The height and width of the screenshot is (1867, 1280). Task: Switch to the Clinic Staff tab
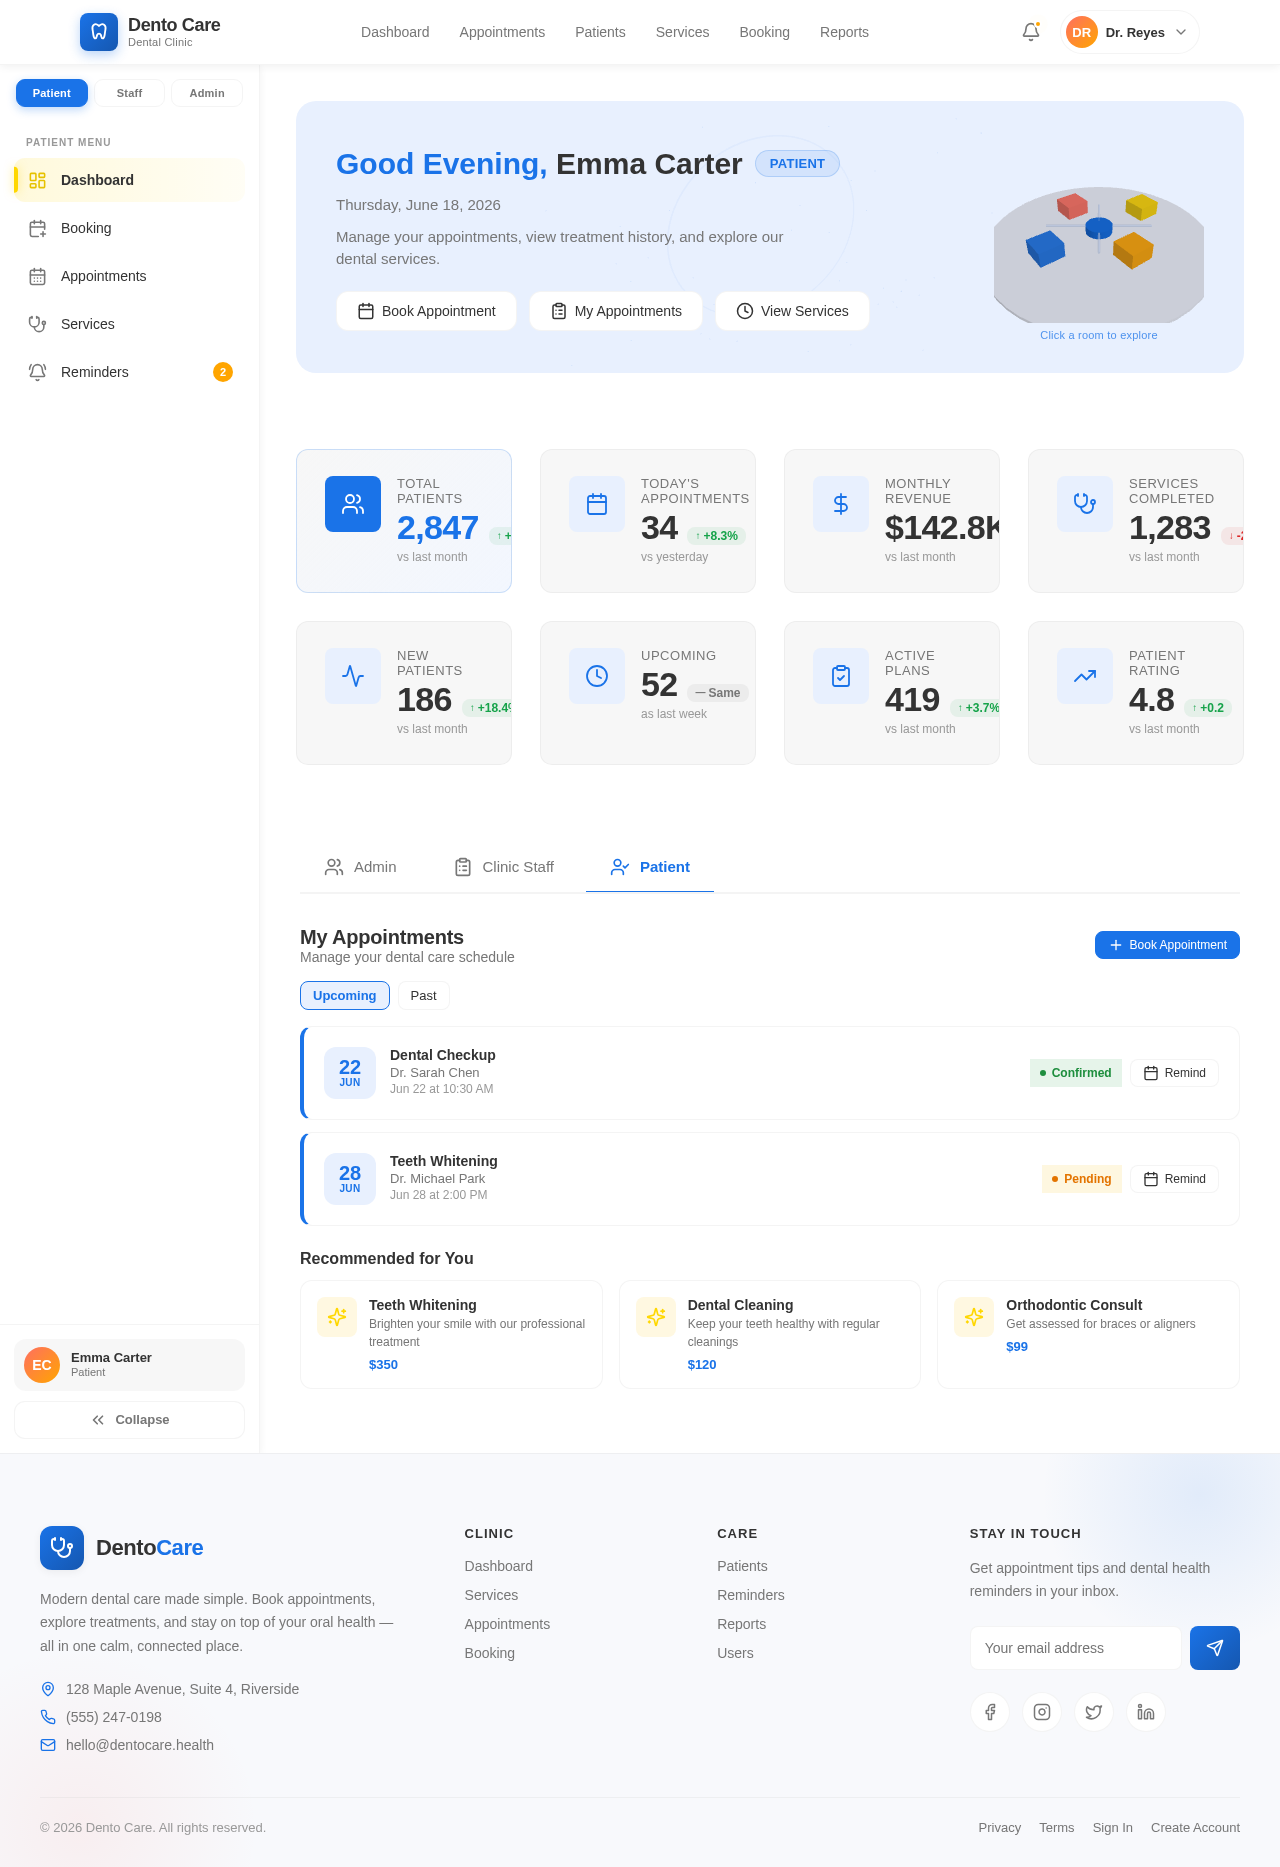coord(504,867)
